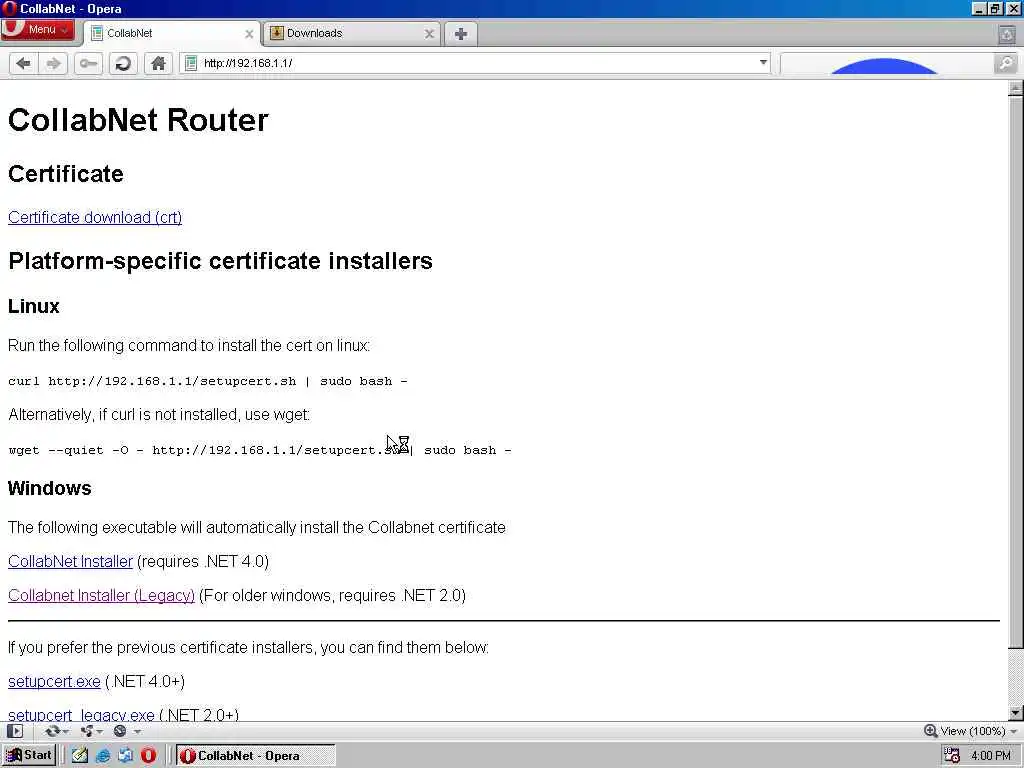
Task: Click the closed tabs trash icon
Action: 1007,34
